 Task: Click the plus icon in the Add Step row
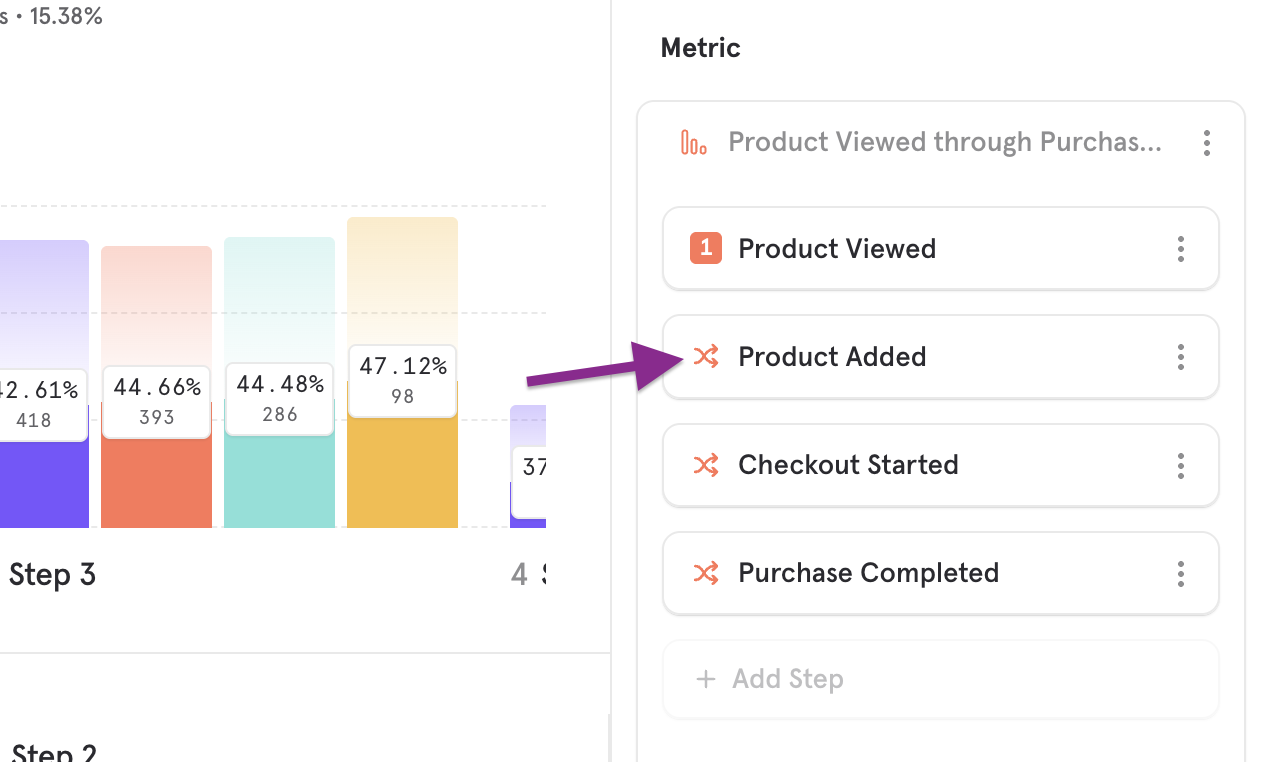point(706,679)
